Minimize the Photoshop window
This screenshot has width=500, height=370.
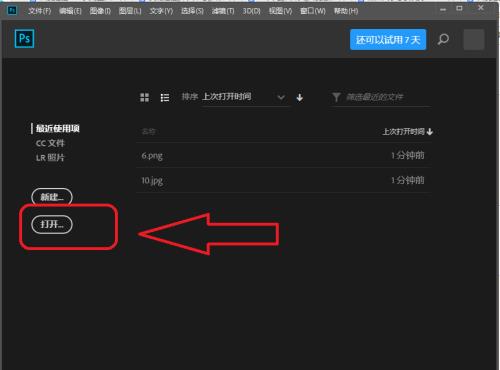pyautogui.click(x=443, y=9)
